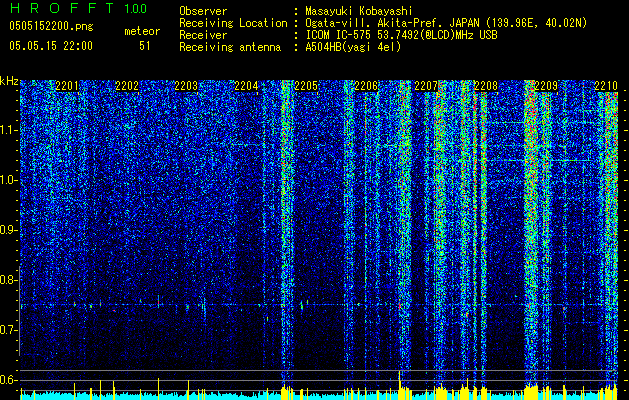629x400 pixels.
Task: Click the Receiving Location label
Action: [233, 23]
